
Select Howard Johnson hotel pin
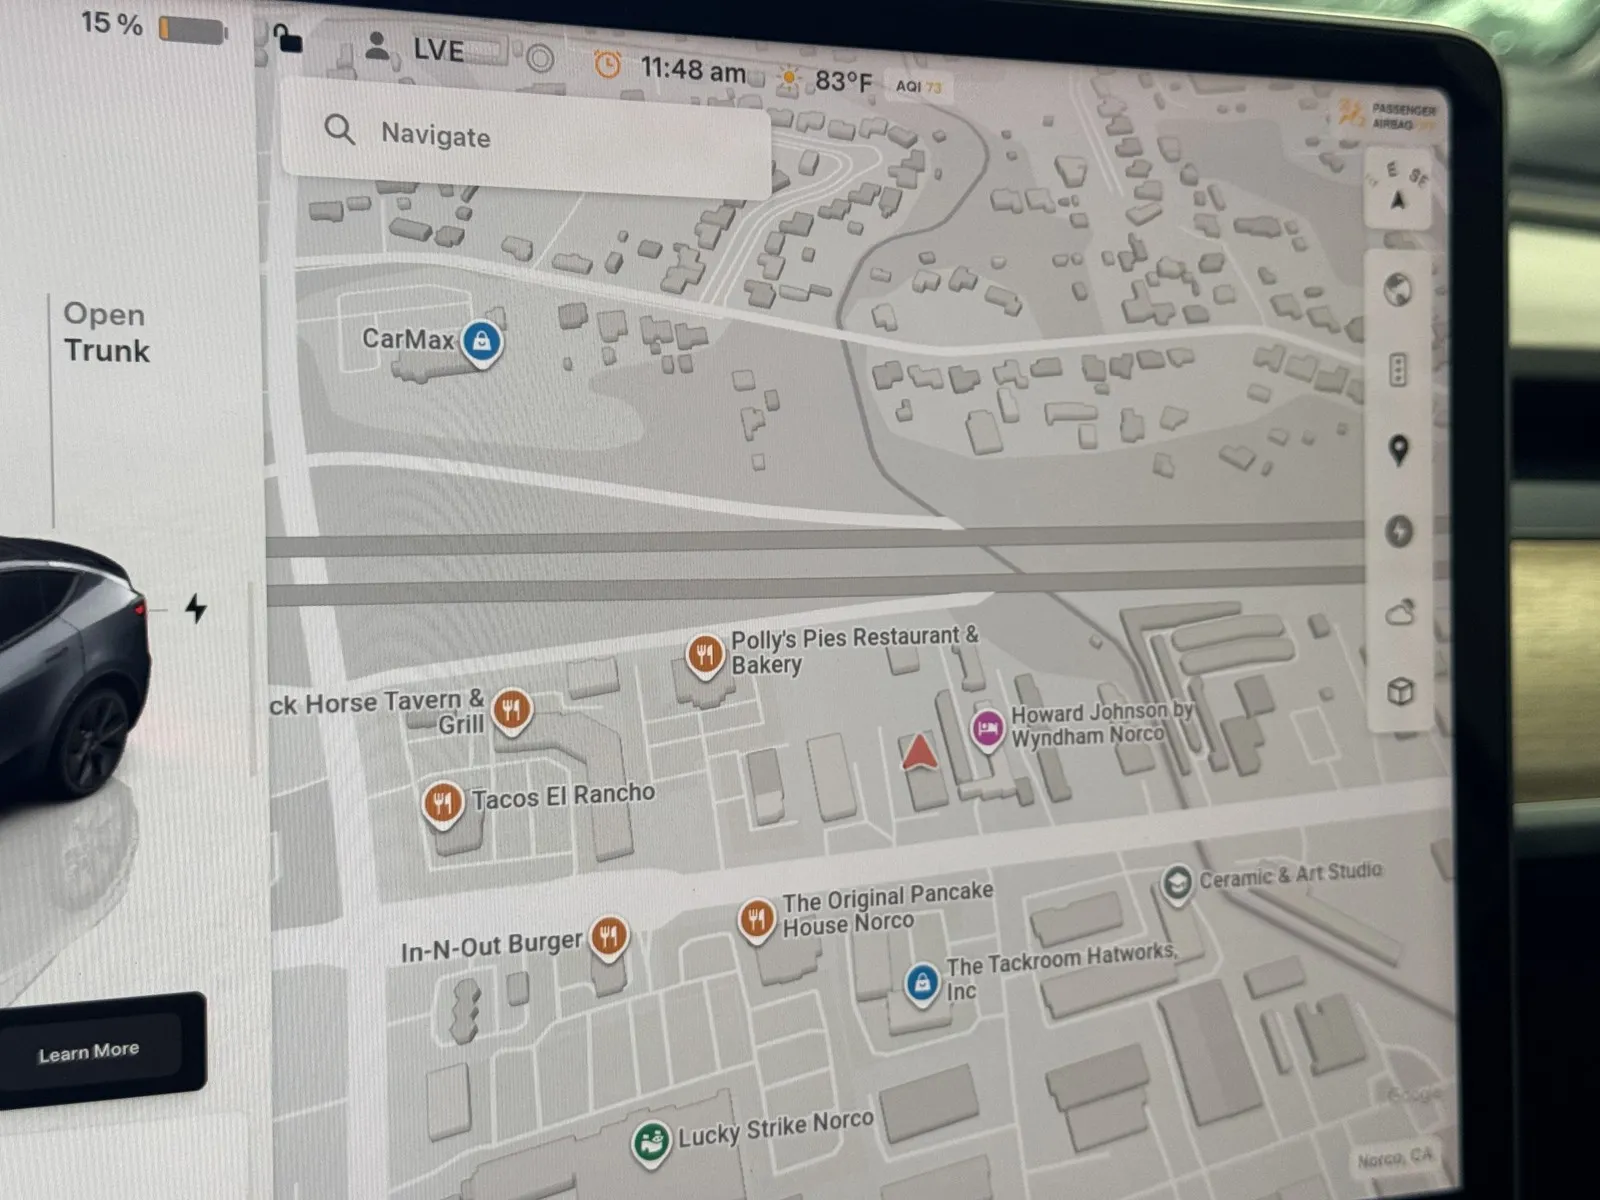coord(987,730)
